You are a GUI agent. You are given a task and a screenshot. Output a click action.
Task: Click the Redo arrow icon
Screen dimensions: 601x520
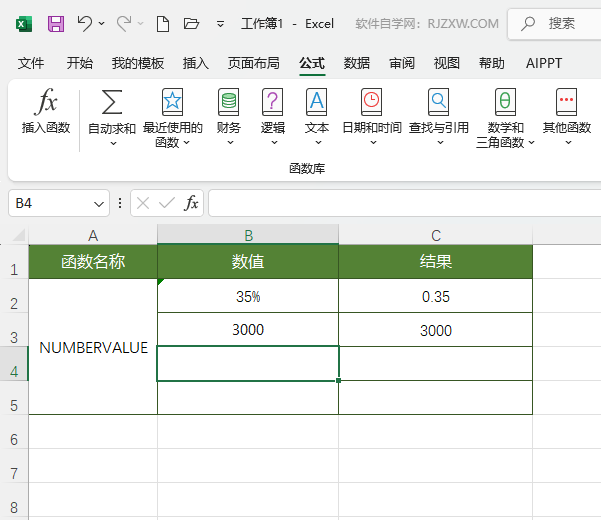pyautogui.click(x=124, y=23)
